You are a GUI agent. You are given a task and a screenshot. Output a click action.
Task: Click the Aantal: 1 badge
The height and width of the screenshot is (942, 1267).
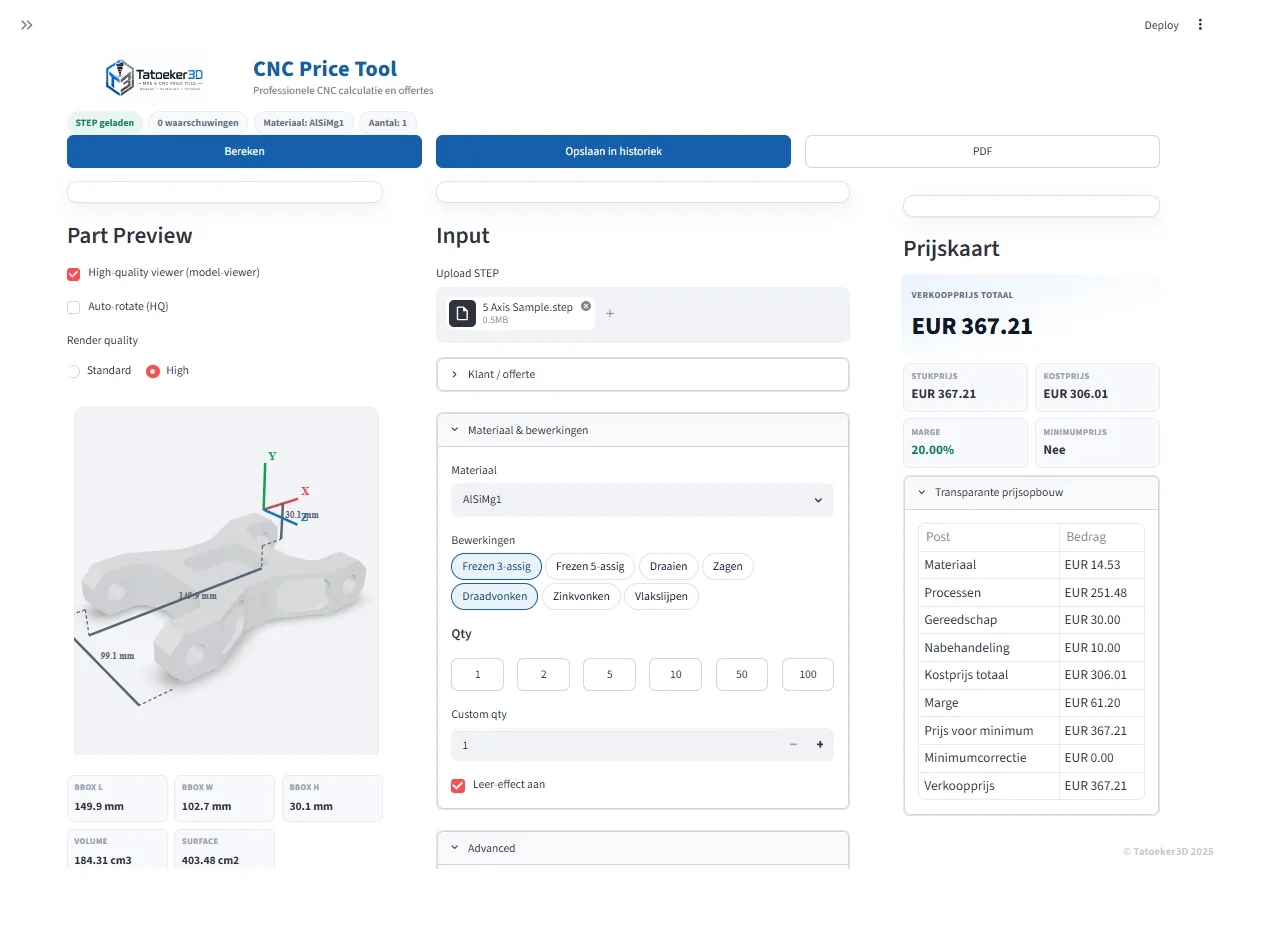(x=388, y=123)
